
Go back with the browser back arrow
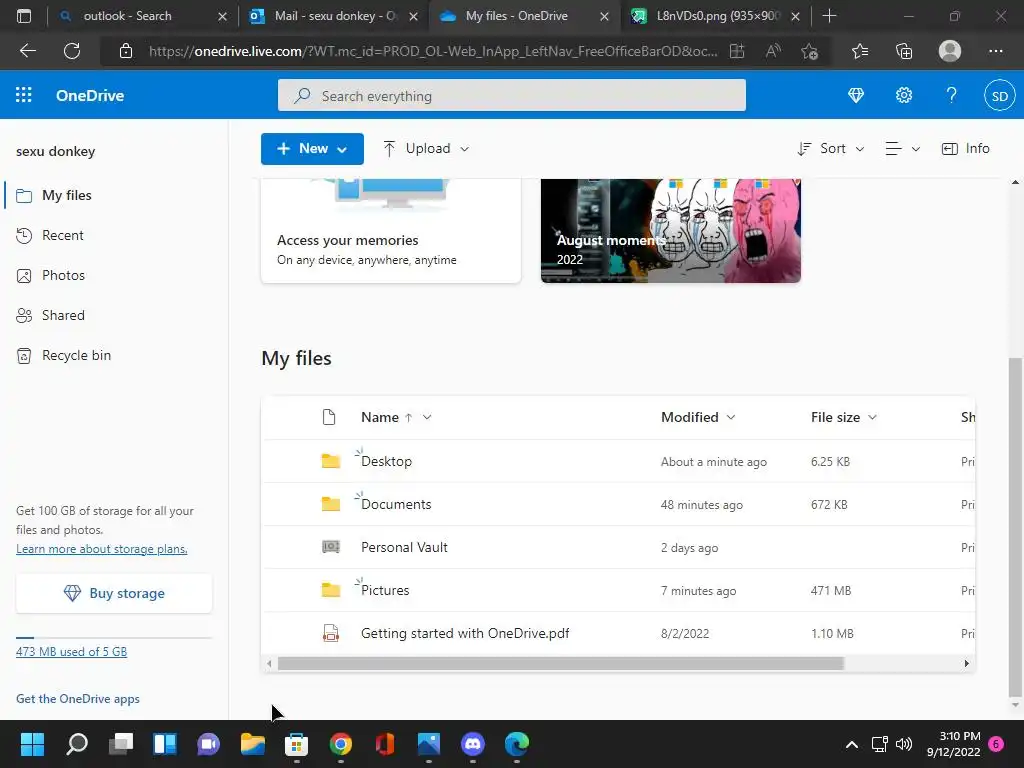click(x=27, y=51)
